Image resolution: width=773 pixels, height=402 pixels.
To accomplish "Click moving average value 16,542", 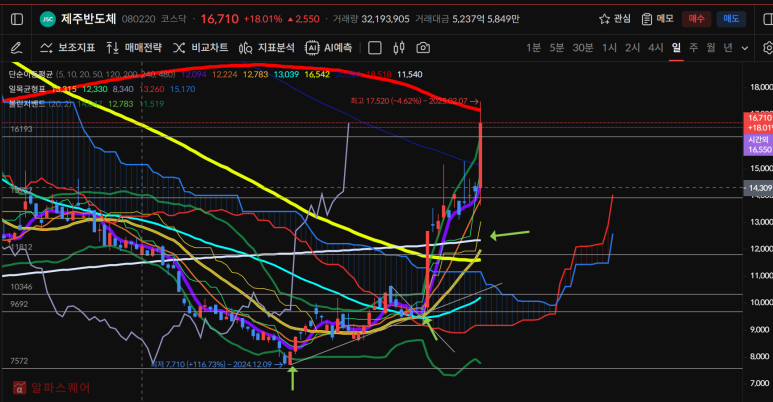I will (317, 74).
